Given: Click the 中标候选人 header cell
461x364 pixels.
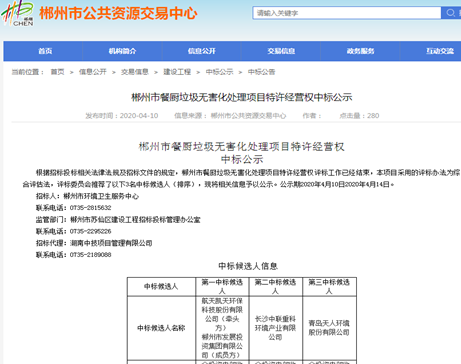Looking at the screenshot, I should pos(161,287).
